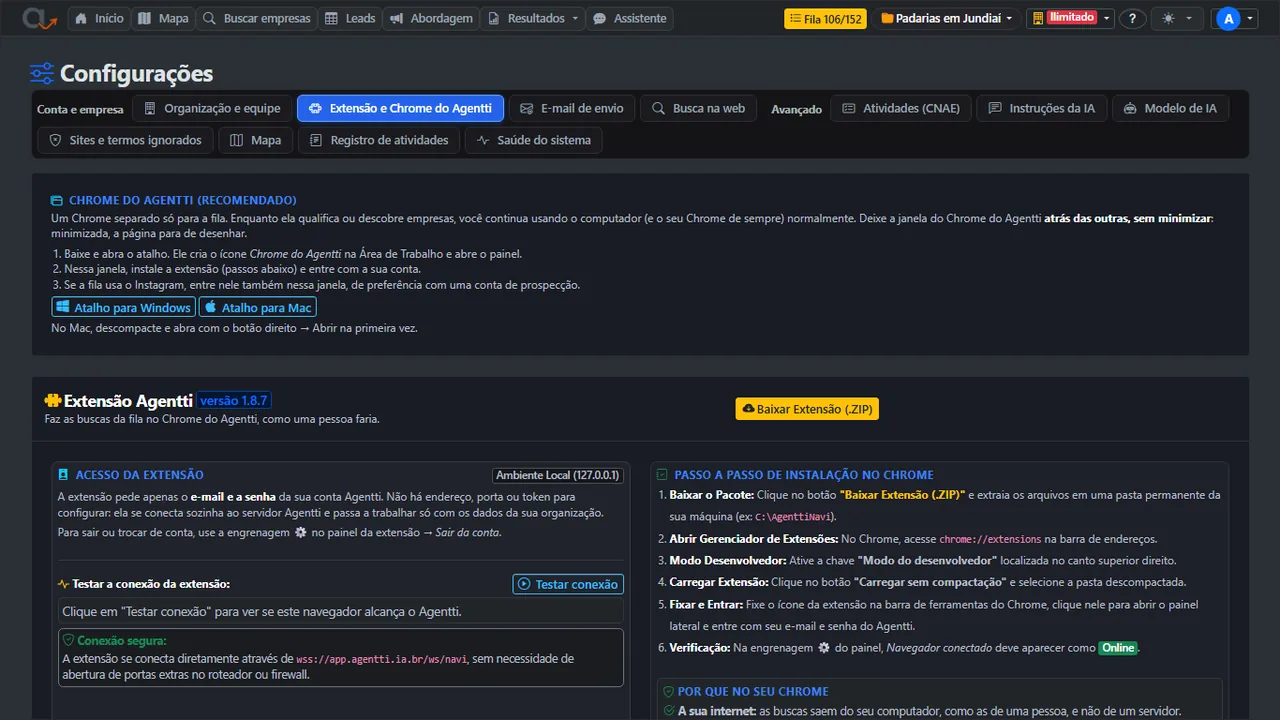Open the Modelo de IA tab
1280x720 pixels.
coord(1171,108)
